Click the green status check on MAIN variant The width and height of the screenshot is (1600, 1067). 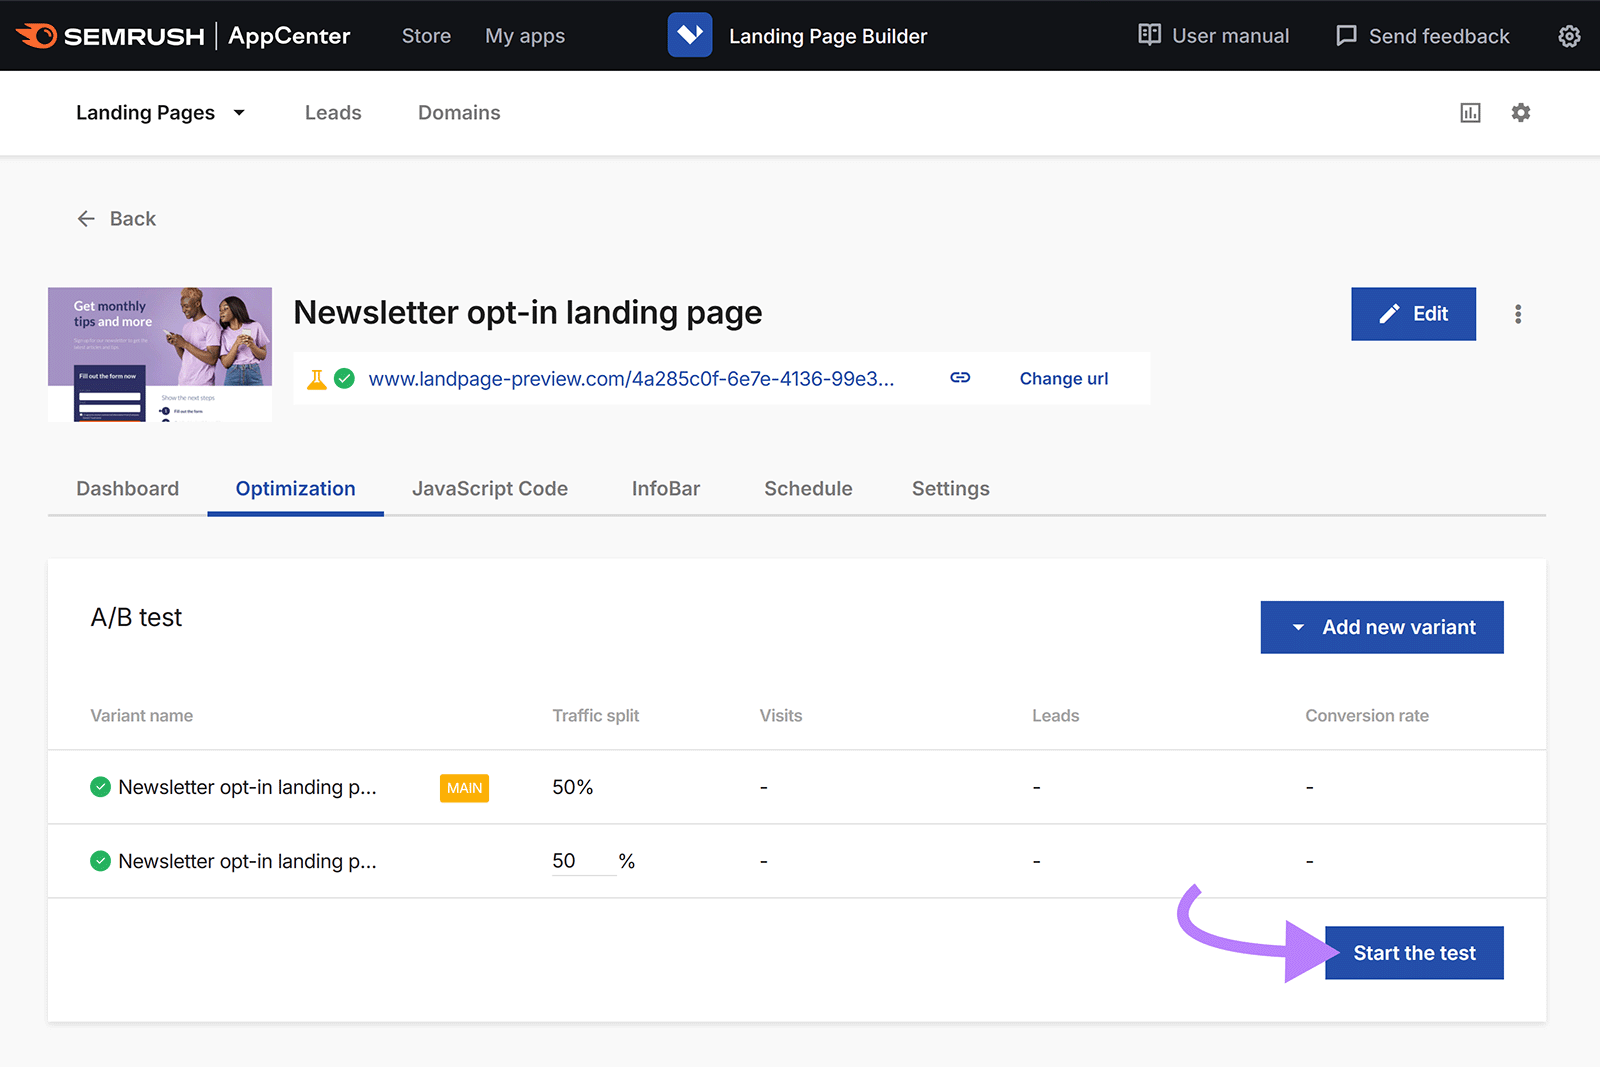tap(99, 787)
